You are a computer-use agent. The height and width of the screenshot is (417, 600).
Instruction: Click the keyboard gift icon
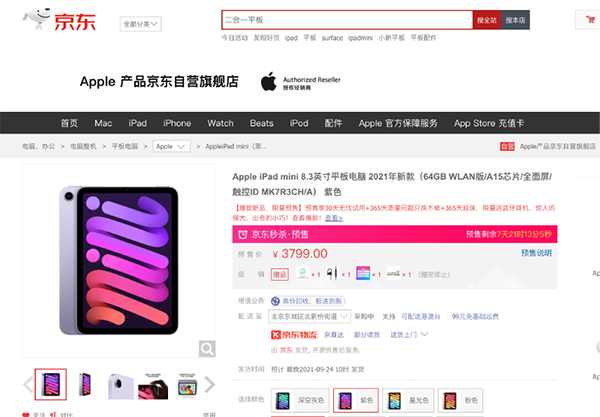(363, 274)
